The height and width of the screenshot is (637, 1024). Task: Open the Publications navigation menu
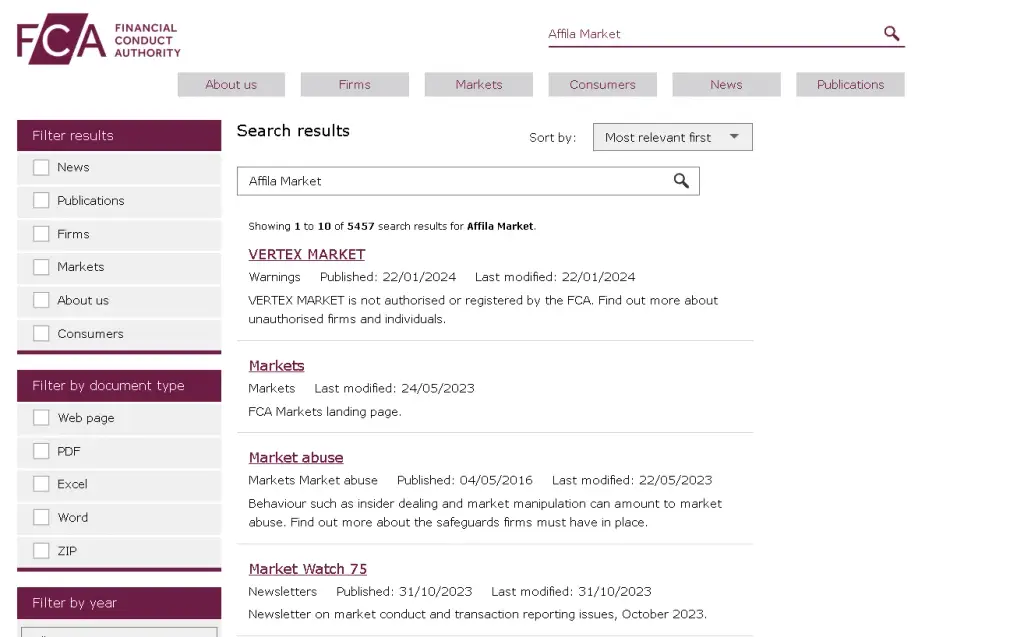[x=850, y=84]
